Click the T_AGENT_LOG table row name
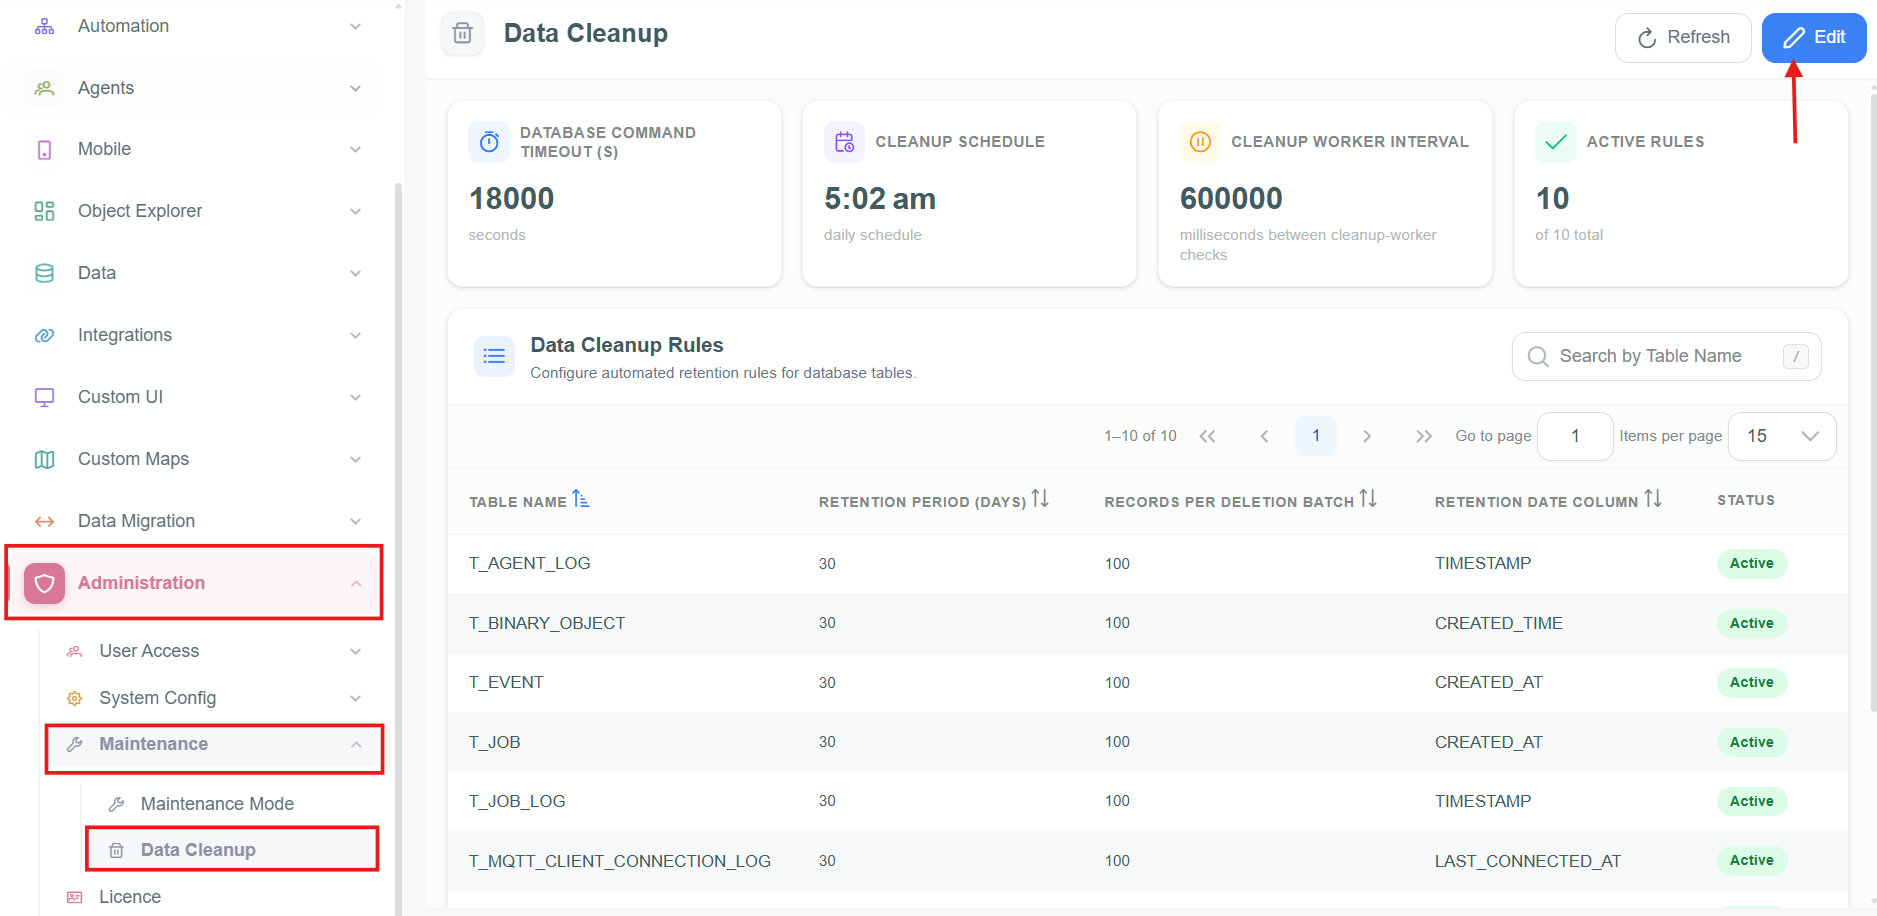Image resolution: width=1877 pixels, height=916 pixels. pos(530,564)
